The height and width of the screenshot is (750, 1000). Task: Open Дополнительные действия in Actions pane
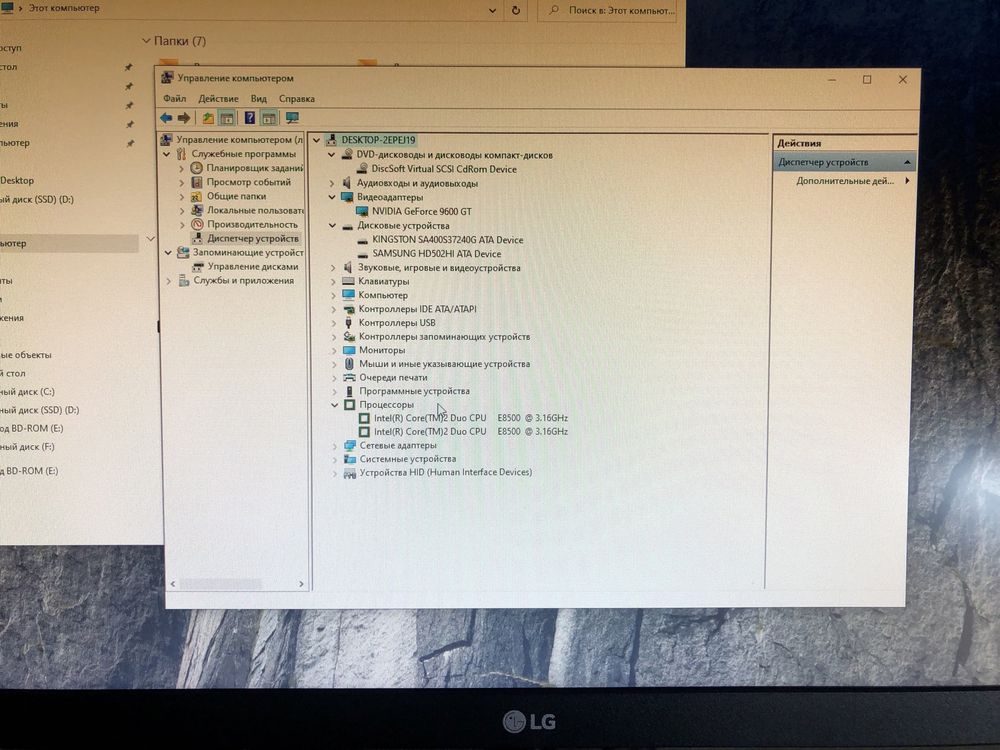tap(845, 181)
